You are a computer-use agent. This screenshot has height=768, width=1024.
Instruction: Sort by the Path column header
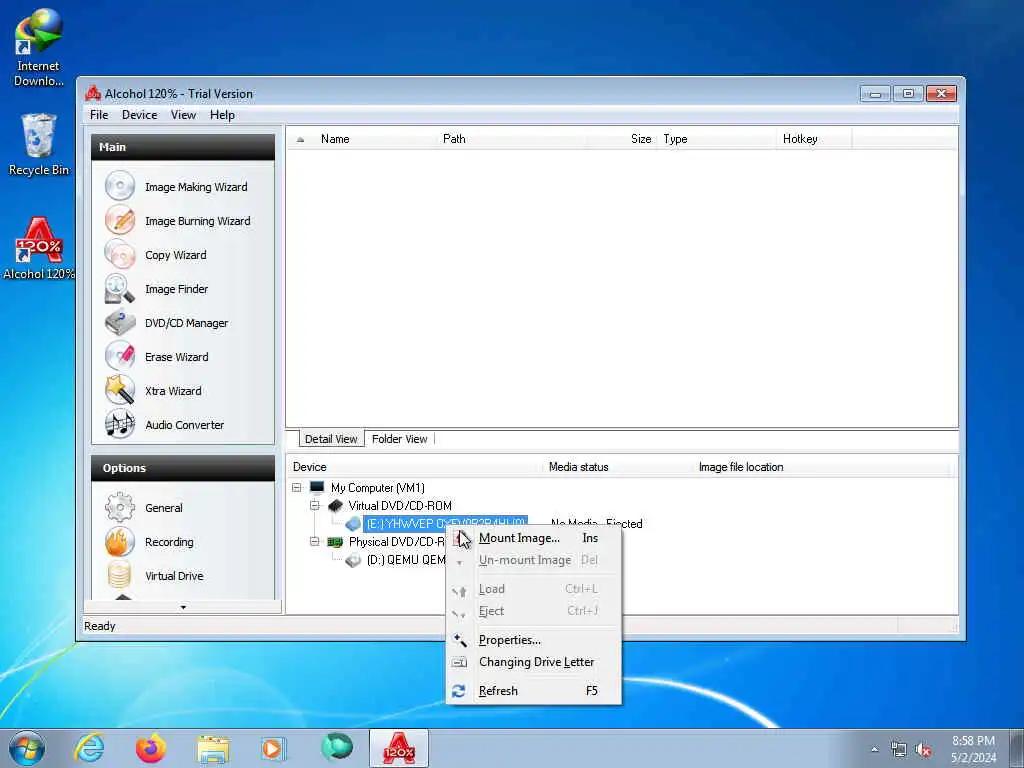(x=511, y=139)
